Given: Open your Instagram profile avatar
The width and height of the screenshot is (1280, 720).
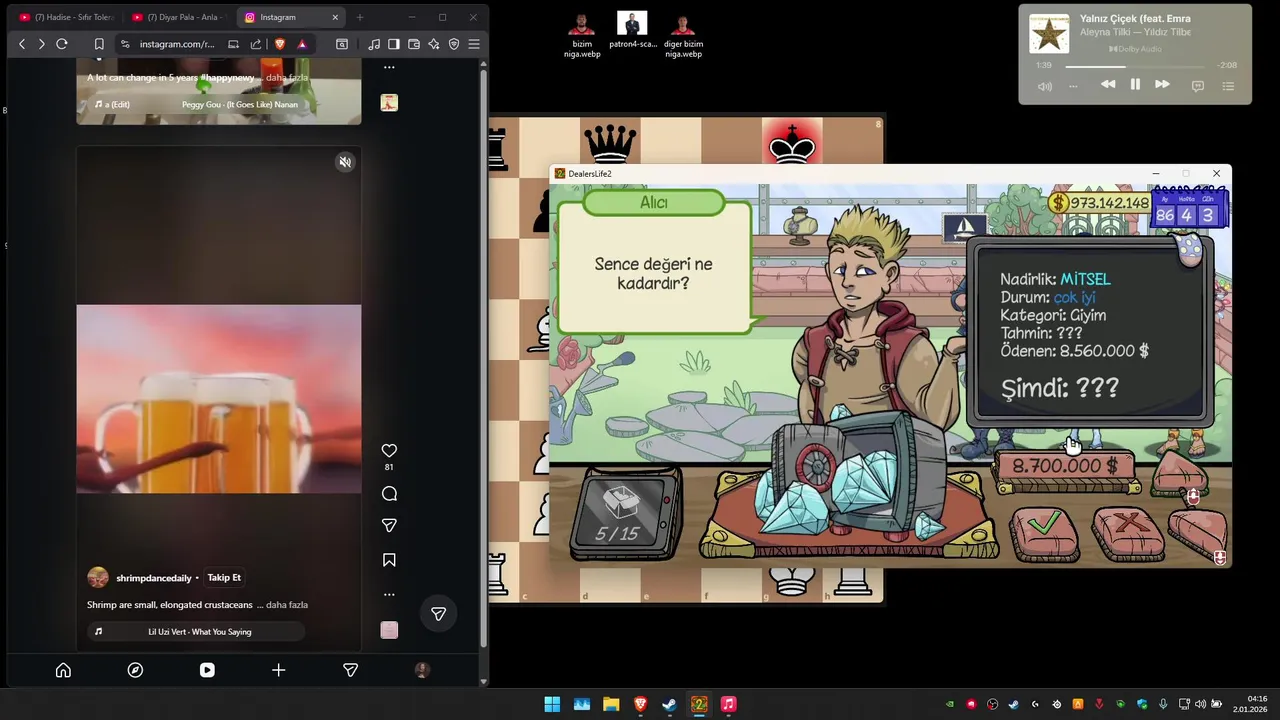Looking at the screenshot, I should [422, 670].
